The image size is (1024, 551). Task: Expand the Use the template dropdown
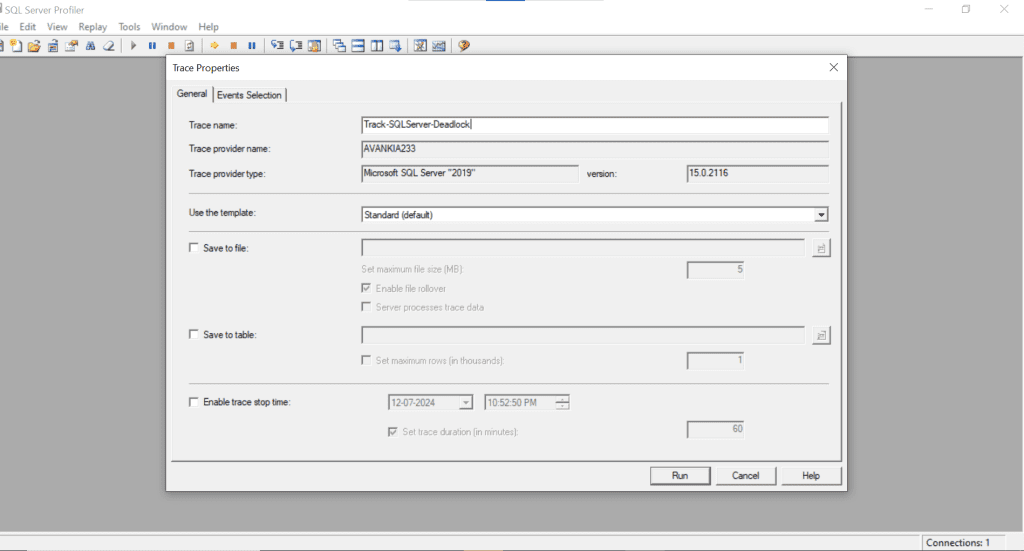(820, 214)
